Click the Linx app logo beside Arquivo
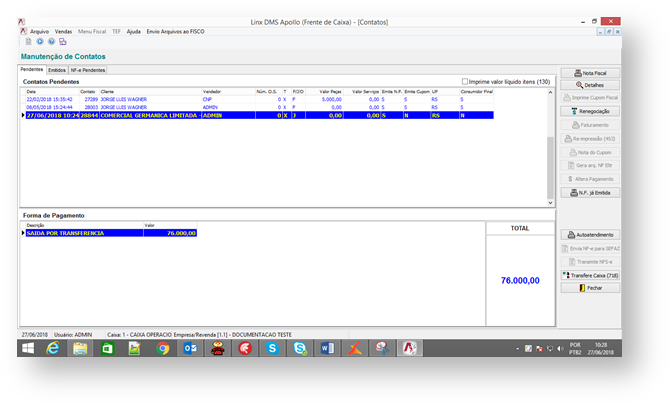This screenshot has height=405, width=670. pos(24,31)
